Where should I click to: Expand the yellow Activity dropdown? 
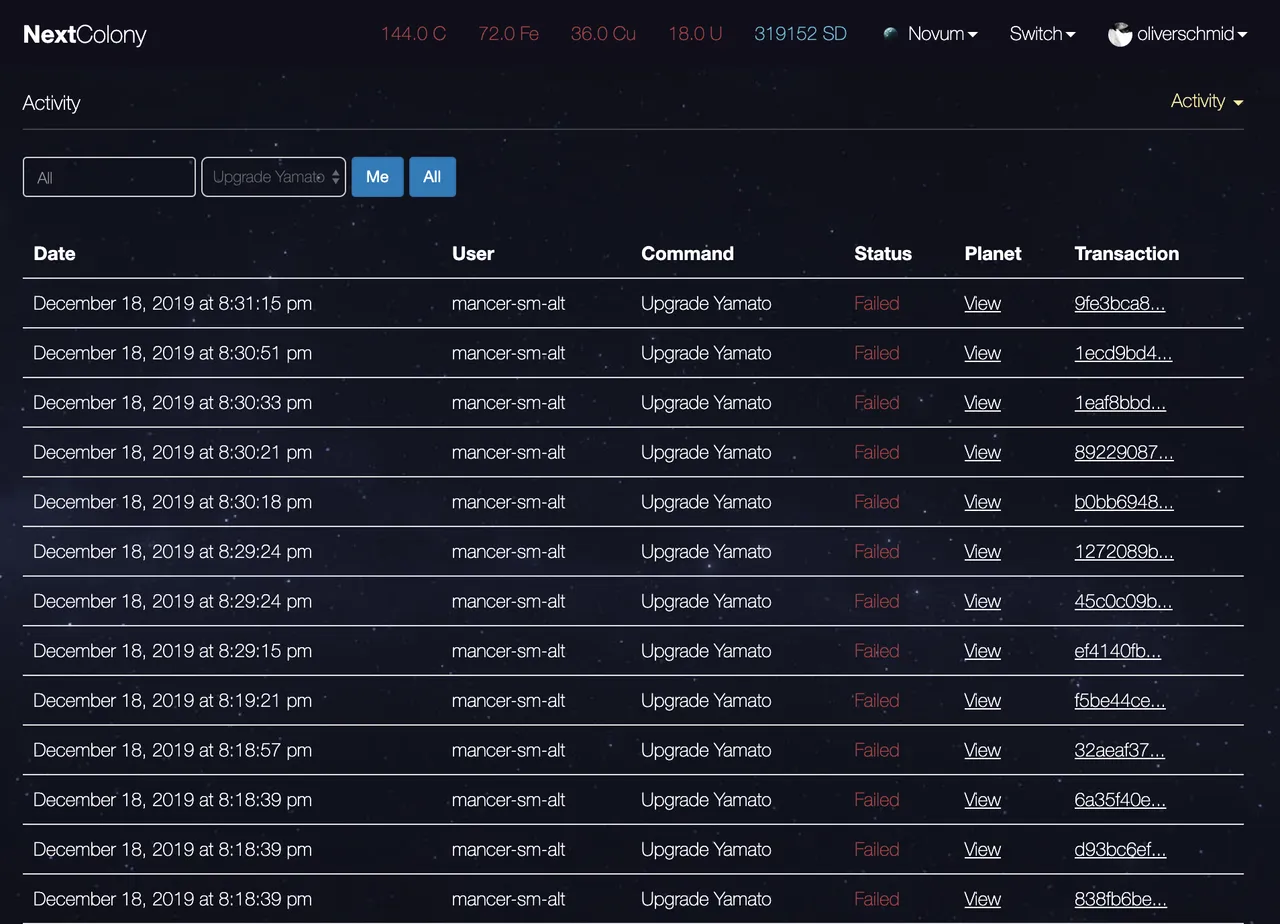coord(1207,101)
